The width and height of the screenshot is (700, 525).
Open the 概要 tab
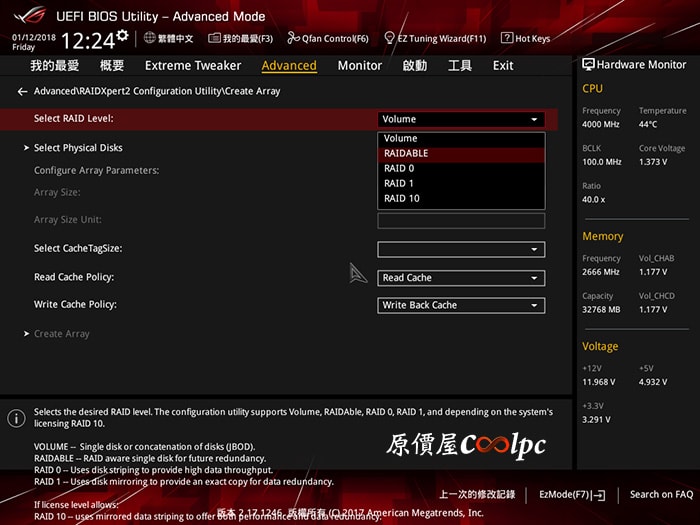(x=112, y=66)
